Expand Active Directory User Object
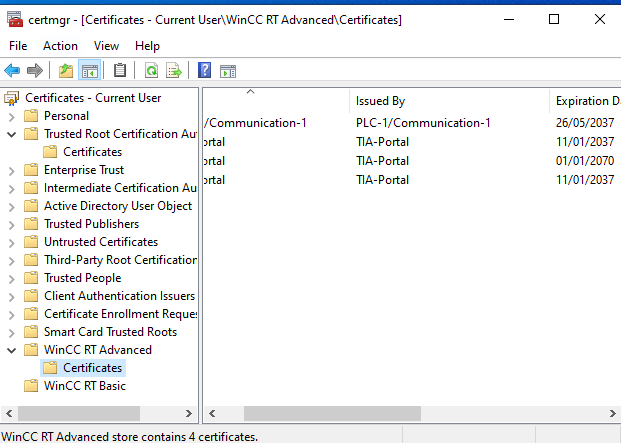 click(x=11, y=207)
